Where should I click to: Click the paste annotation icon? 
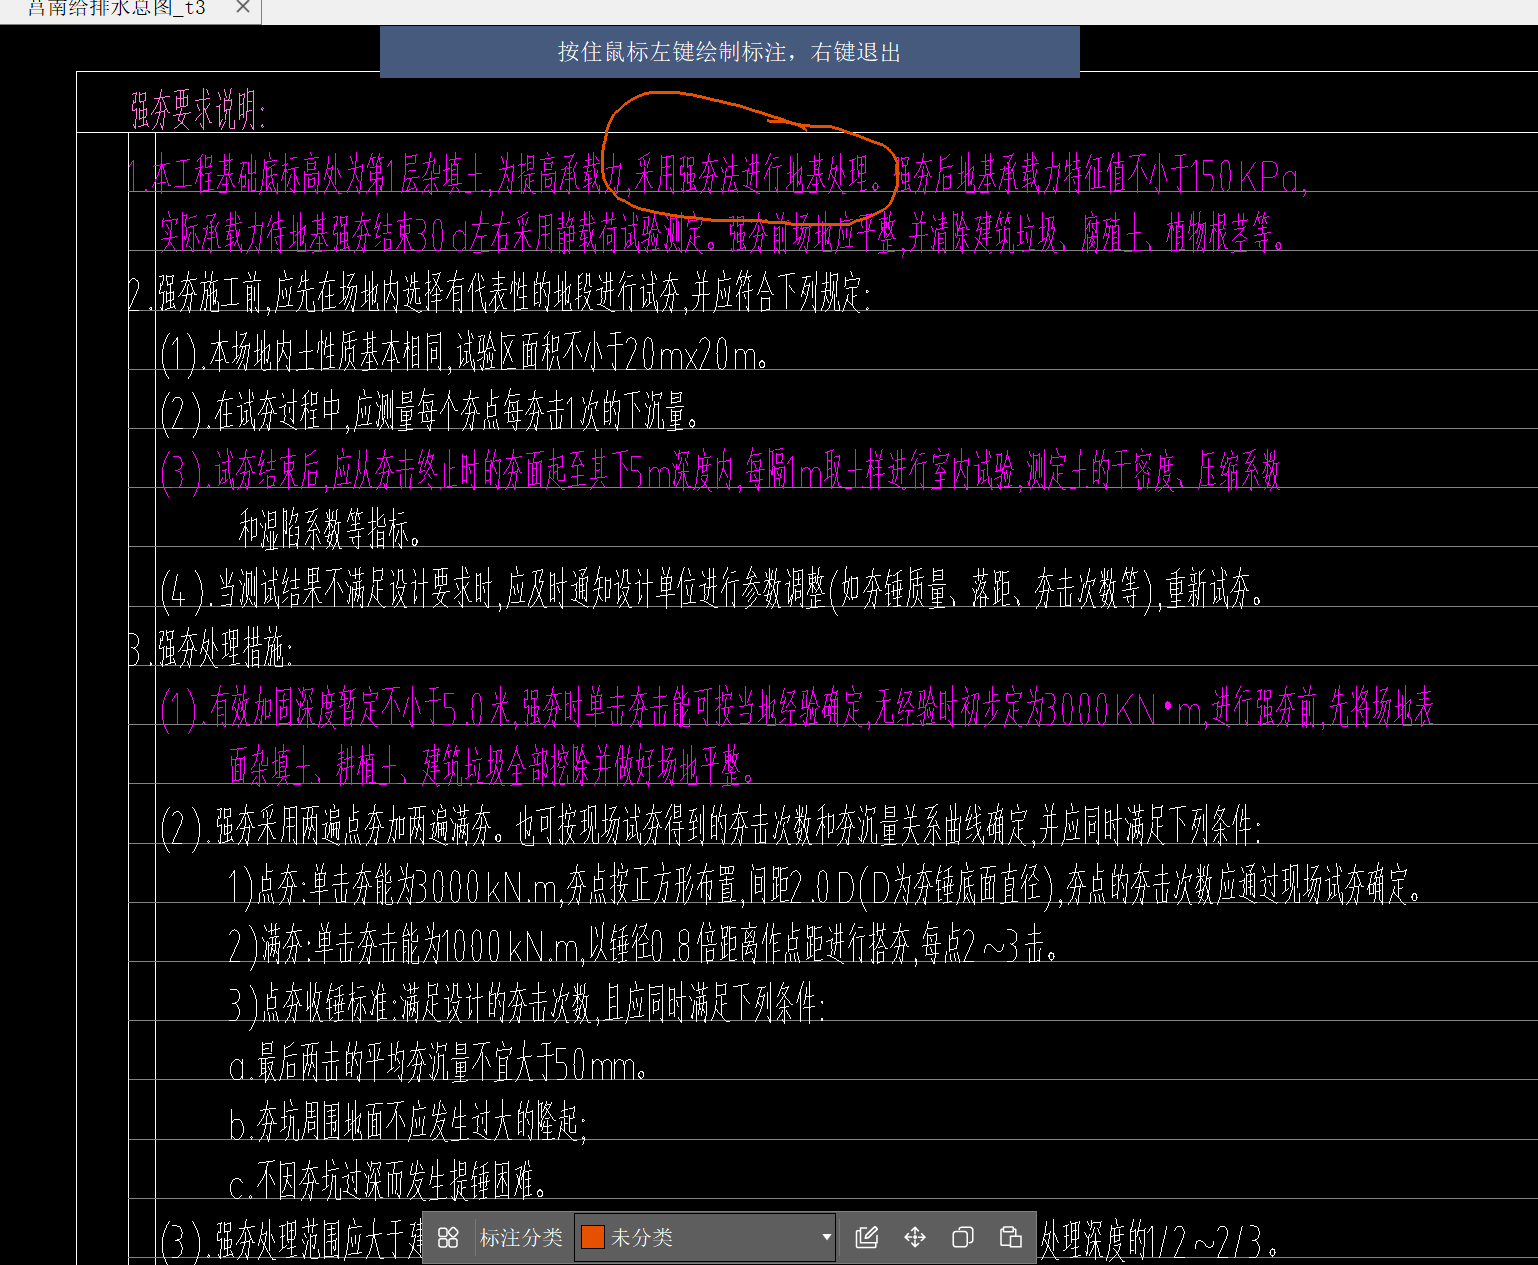pyautogui.click(x=1011, y=1238)
